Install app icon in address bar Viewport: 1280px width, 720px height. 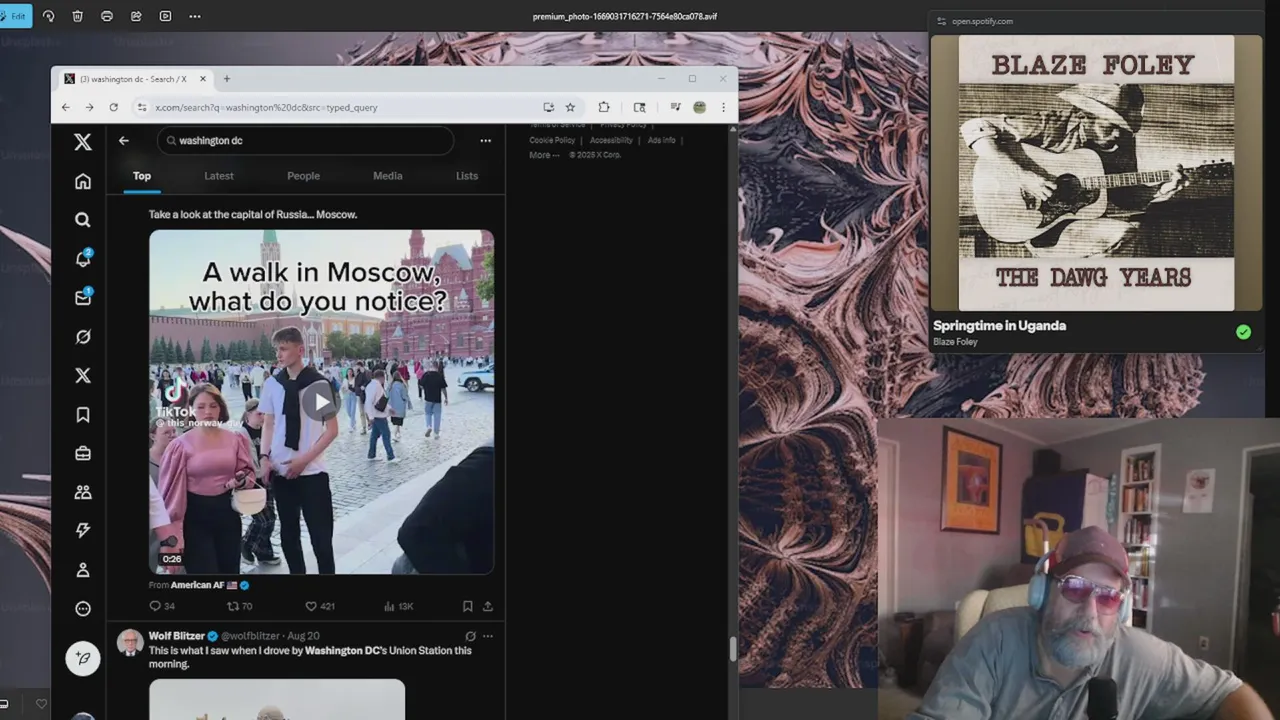pos(548,107)
